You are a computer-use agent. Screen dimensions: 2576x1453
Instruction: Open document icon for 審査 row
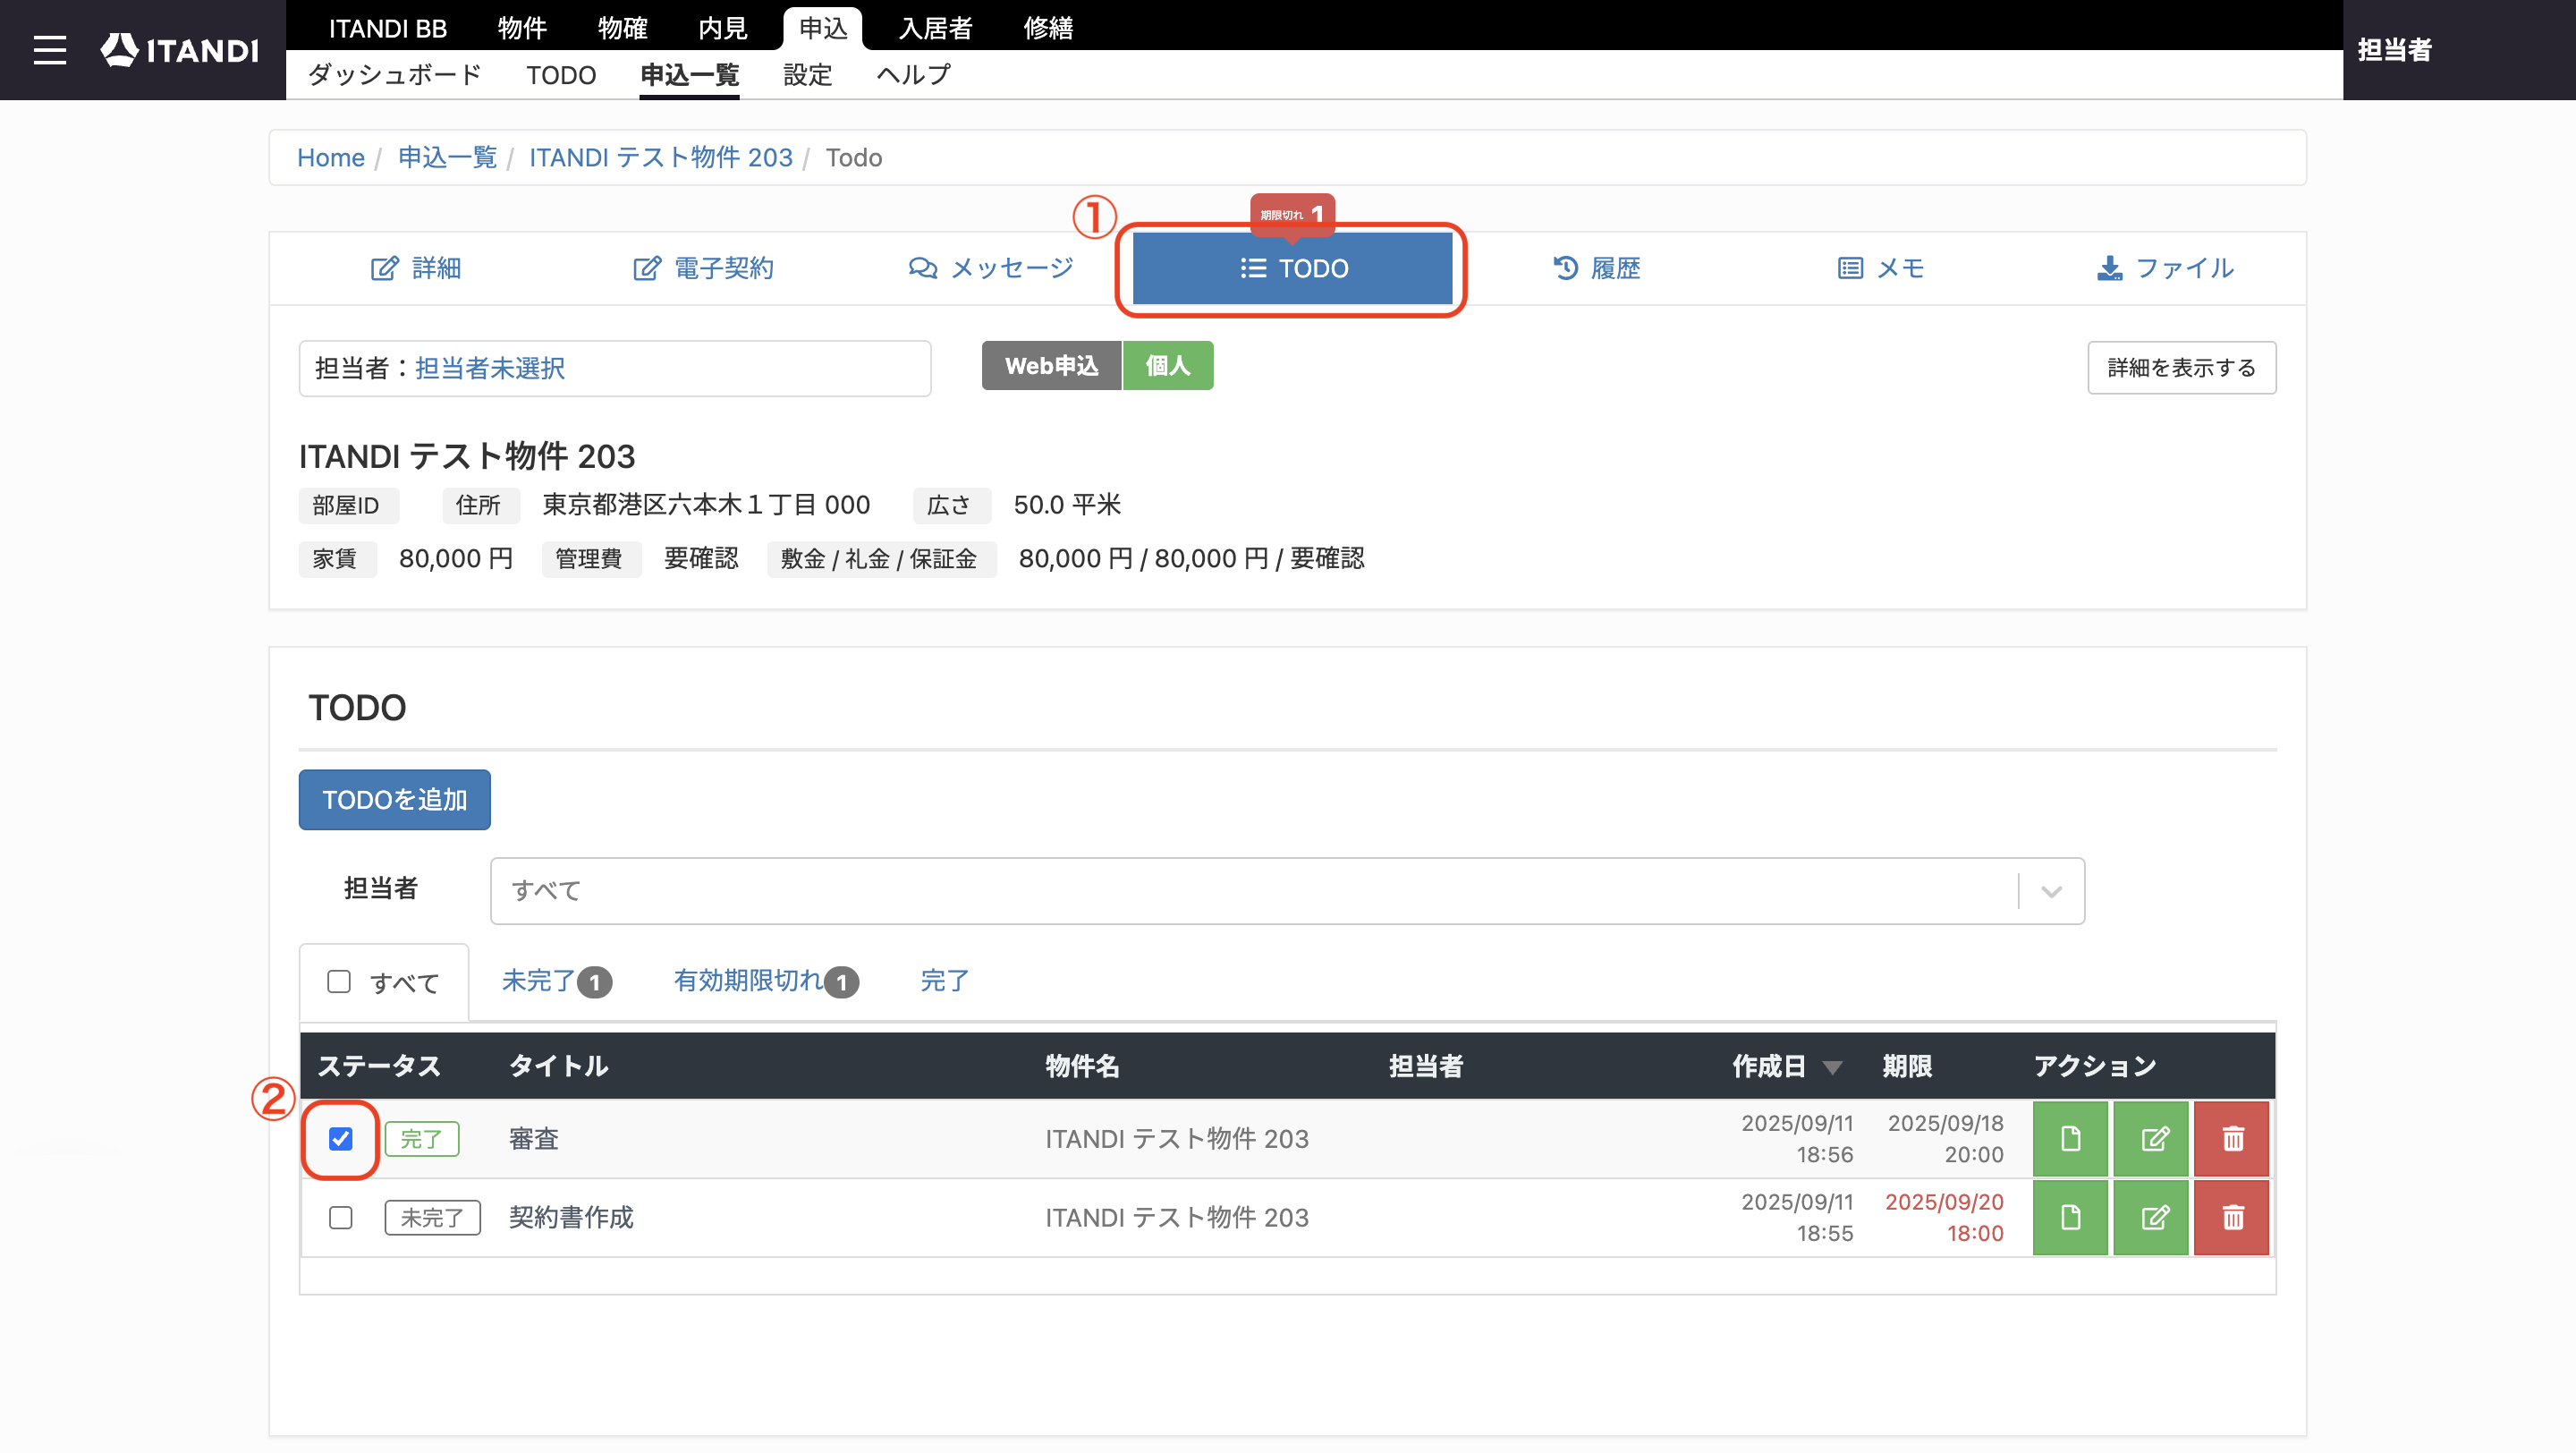tap(2070, 1138)
